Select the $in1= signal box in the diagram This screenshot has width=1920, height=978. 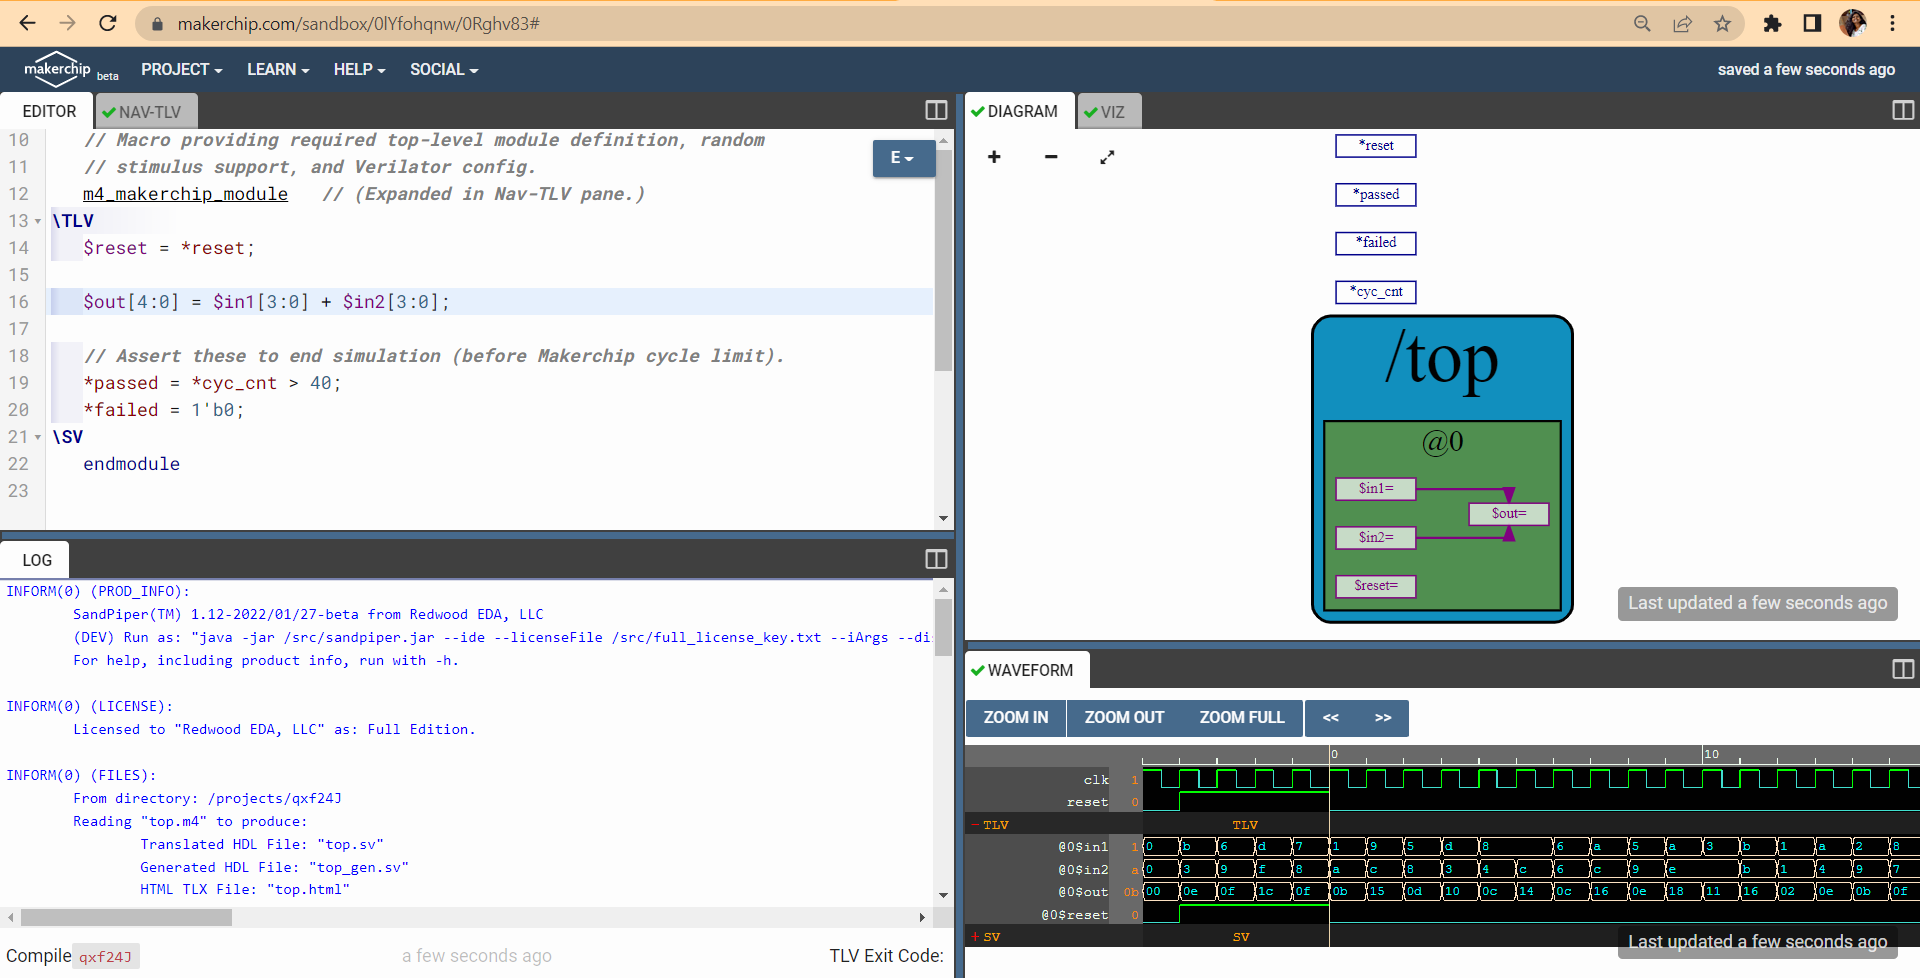[x=1376, y=489]
